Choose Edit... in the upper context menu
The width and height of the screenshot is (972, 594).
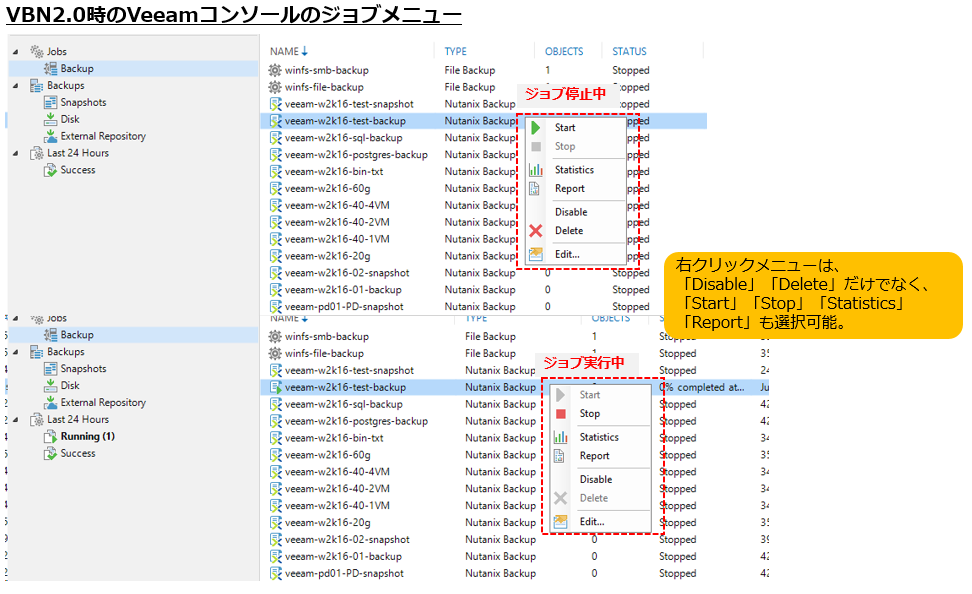pyautogui.click(x=567, y=254)
